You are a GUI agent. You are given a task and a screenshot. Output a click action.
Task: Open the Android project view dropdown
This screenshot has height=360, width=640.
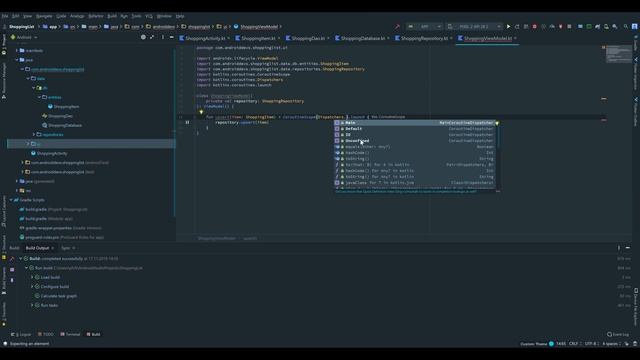[x=24, y=37]
